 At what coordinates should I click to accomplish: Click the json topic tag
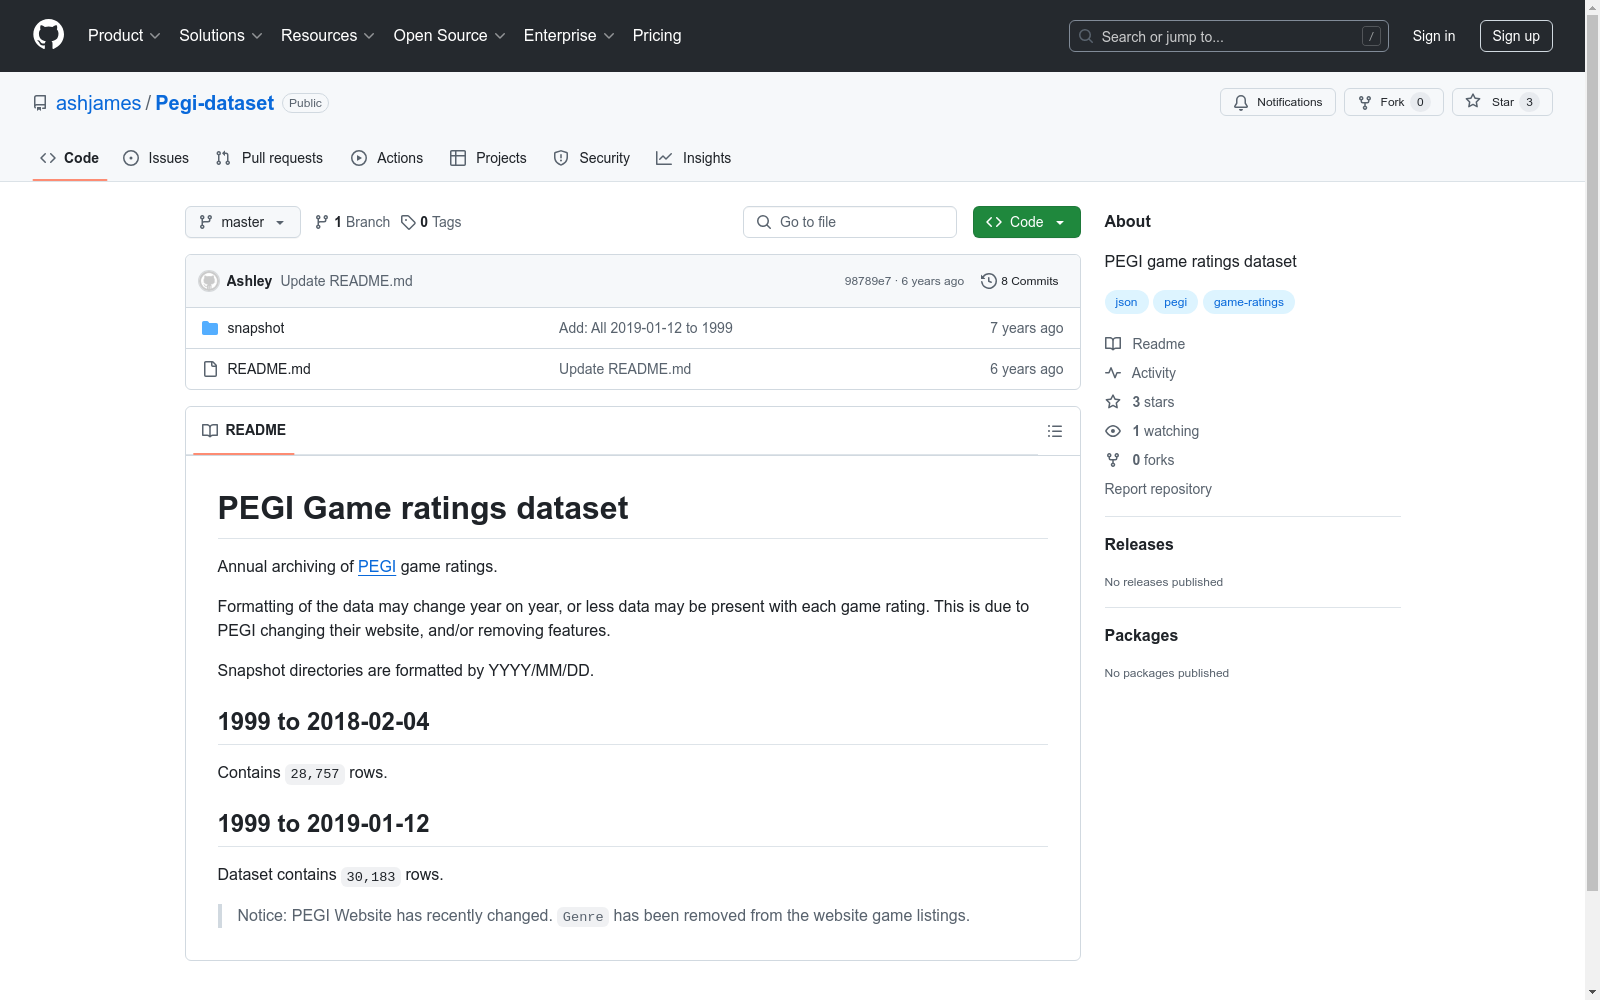tap(1126, 302)
